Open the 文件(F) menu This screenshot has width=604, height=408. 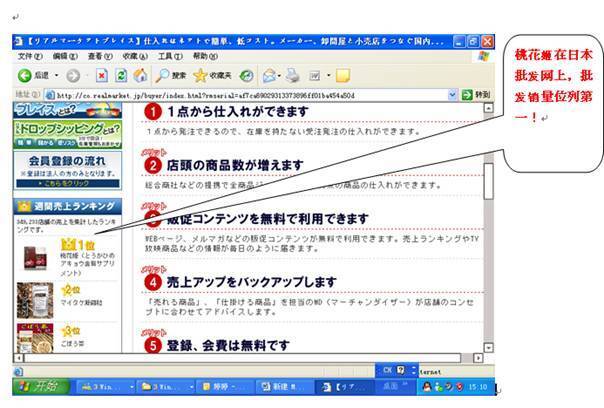click(x=30, y=56)
